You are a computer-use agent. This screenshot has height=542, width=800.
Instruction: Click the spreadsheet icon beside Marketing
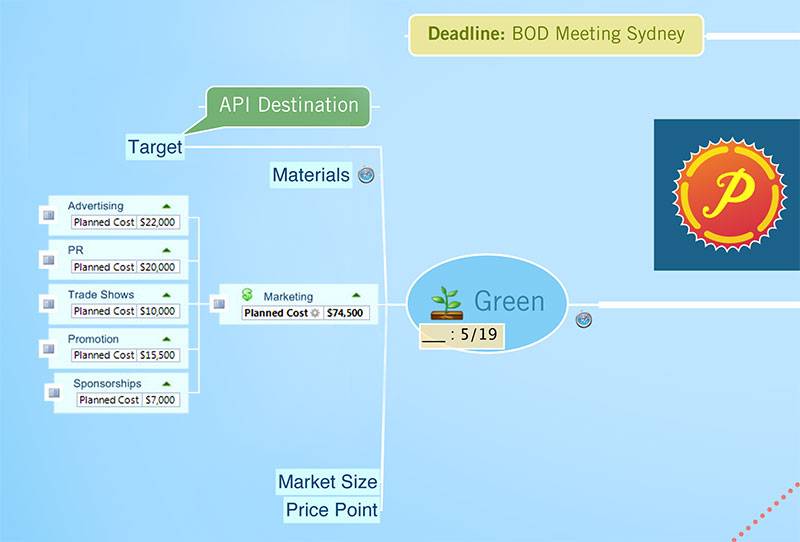coord(219,304)
